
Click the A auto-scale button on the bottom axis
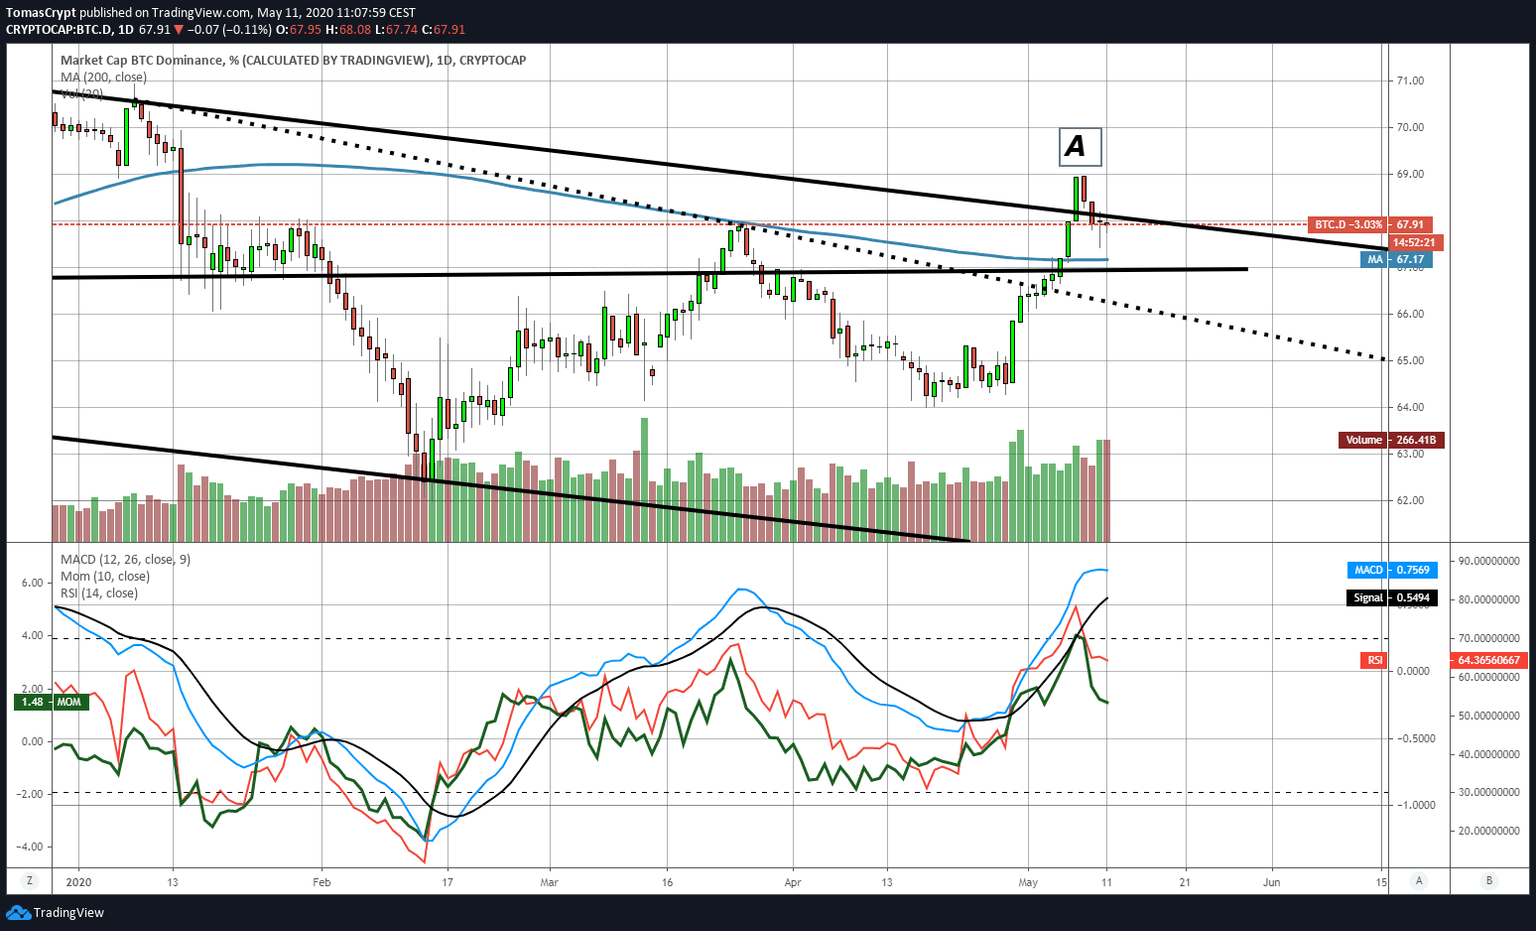(1418, 881)
